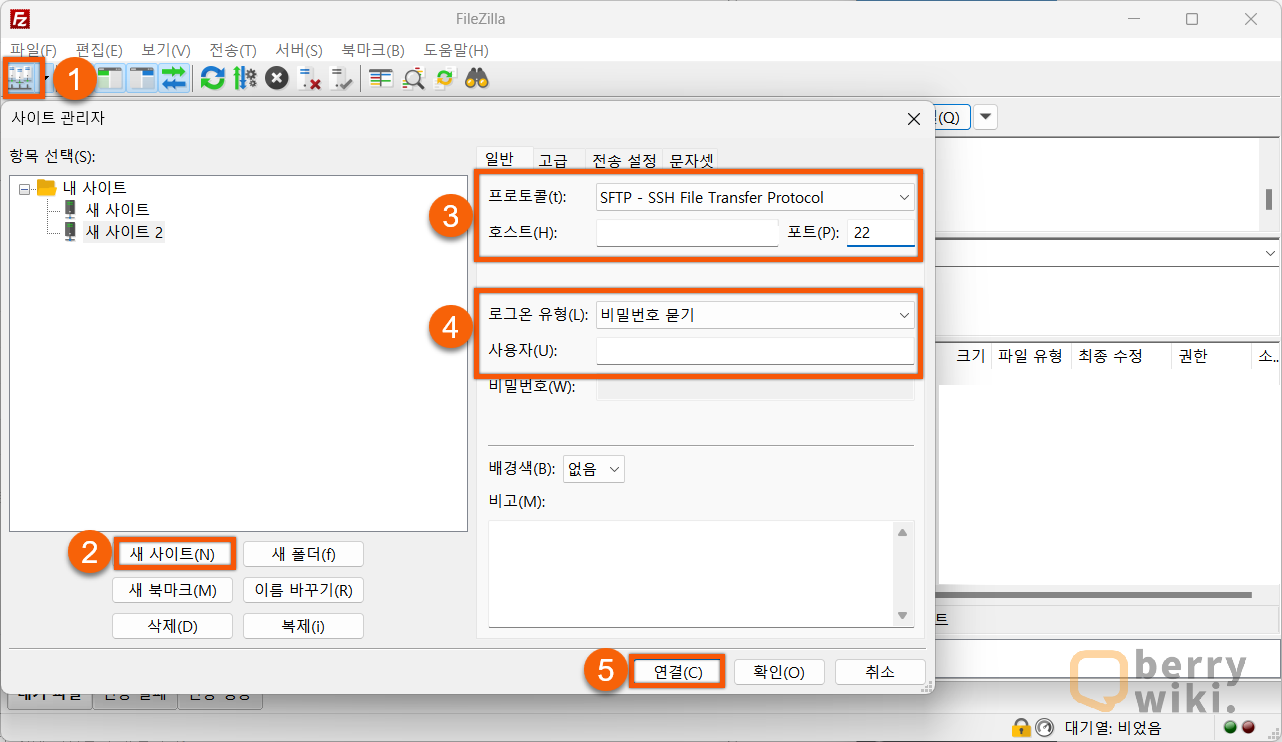Open the Site Manager toolbar icon
The image size is (1282, 742).
(x=21, y=78)
